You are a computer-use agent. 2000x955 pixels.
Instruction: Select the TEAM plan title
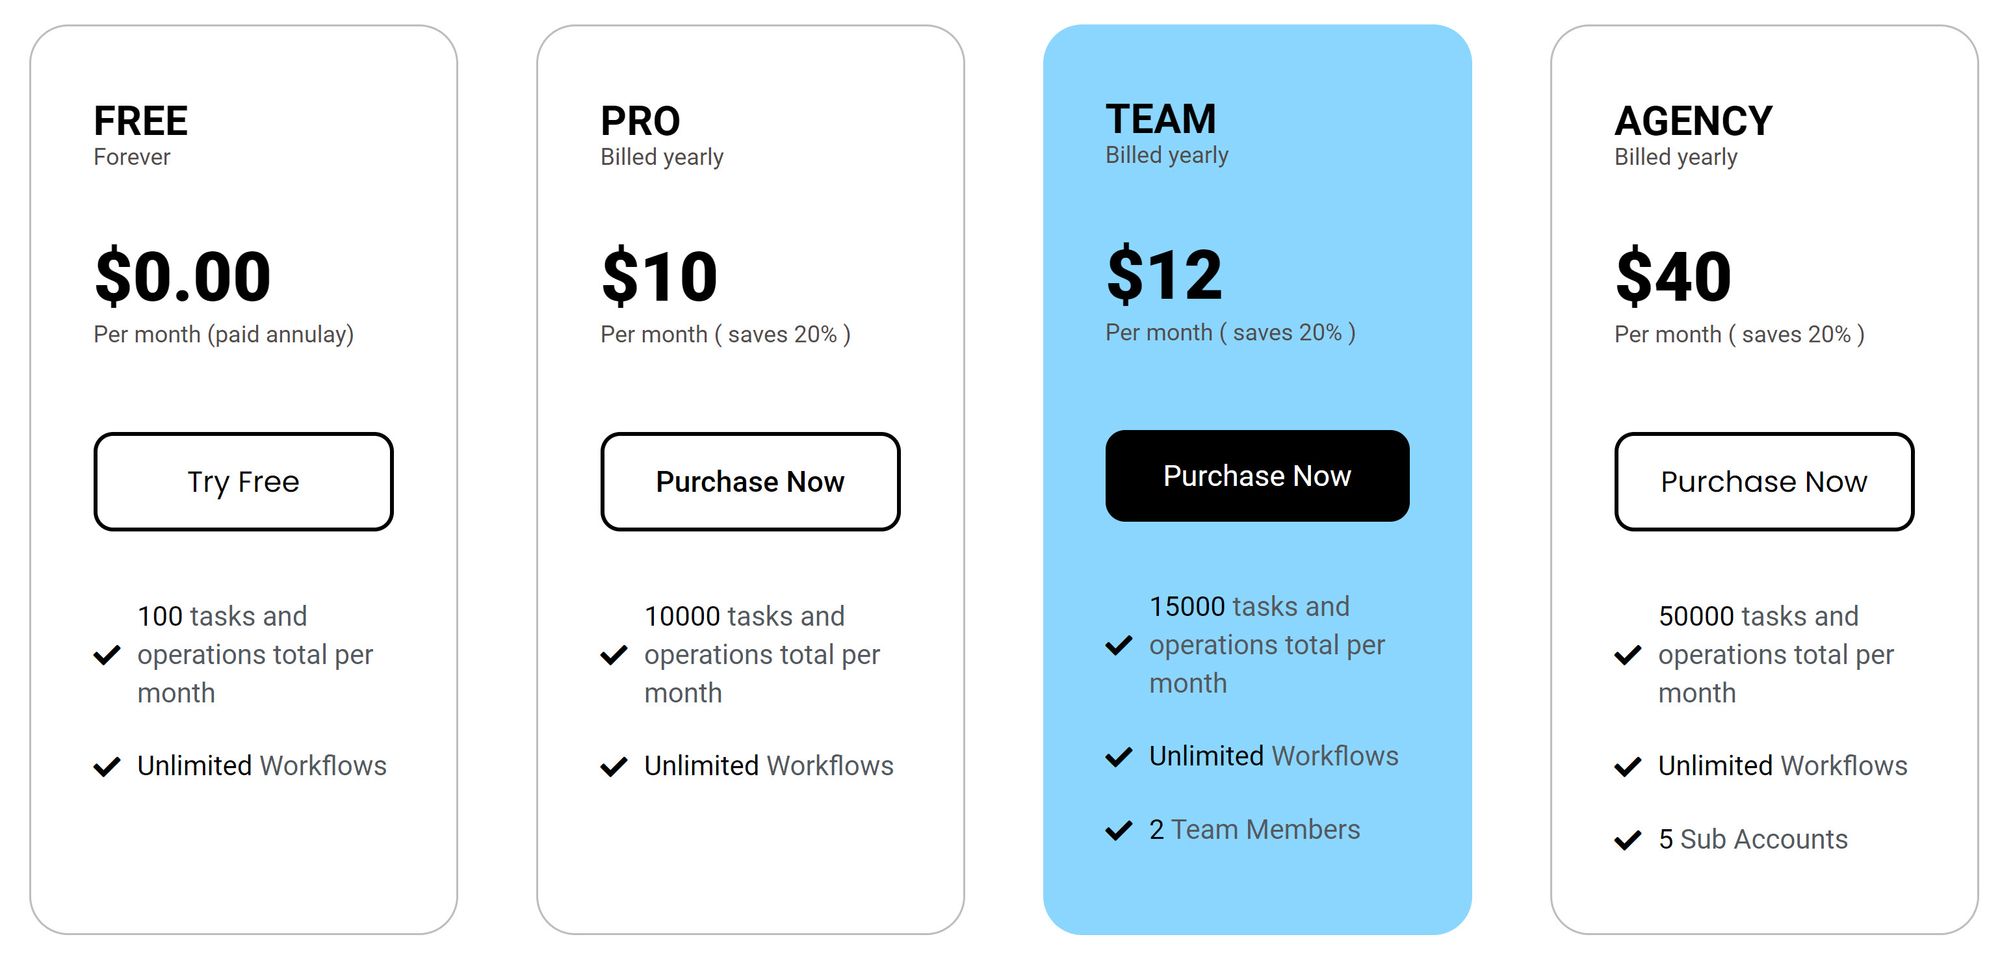coord(1160,119)
